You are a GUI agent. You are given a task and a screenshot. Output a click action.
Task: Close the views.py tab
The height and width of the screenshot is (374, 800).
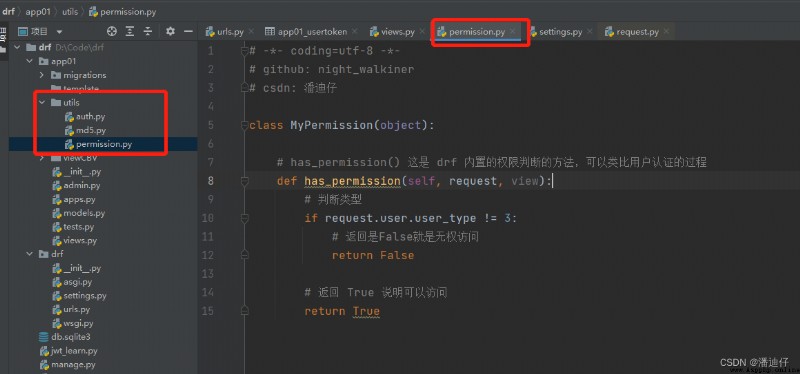coord(421,32)
